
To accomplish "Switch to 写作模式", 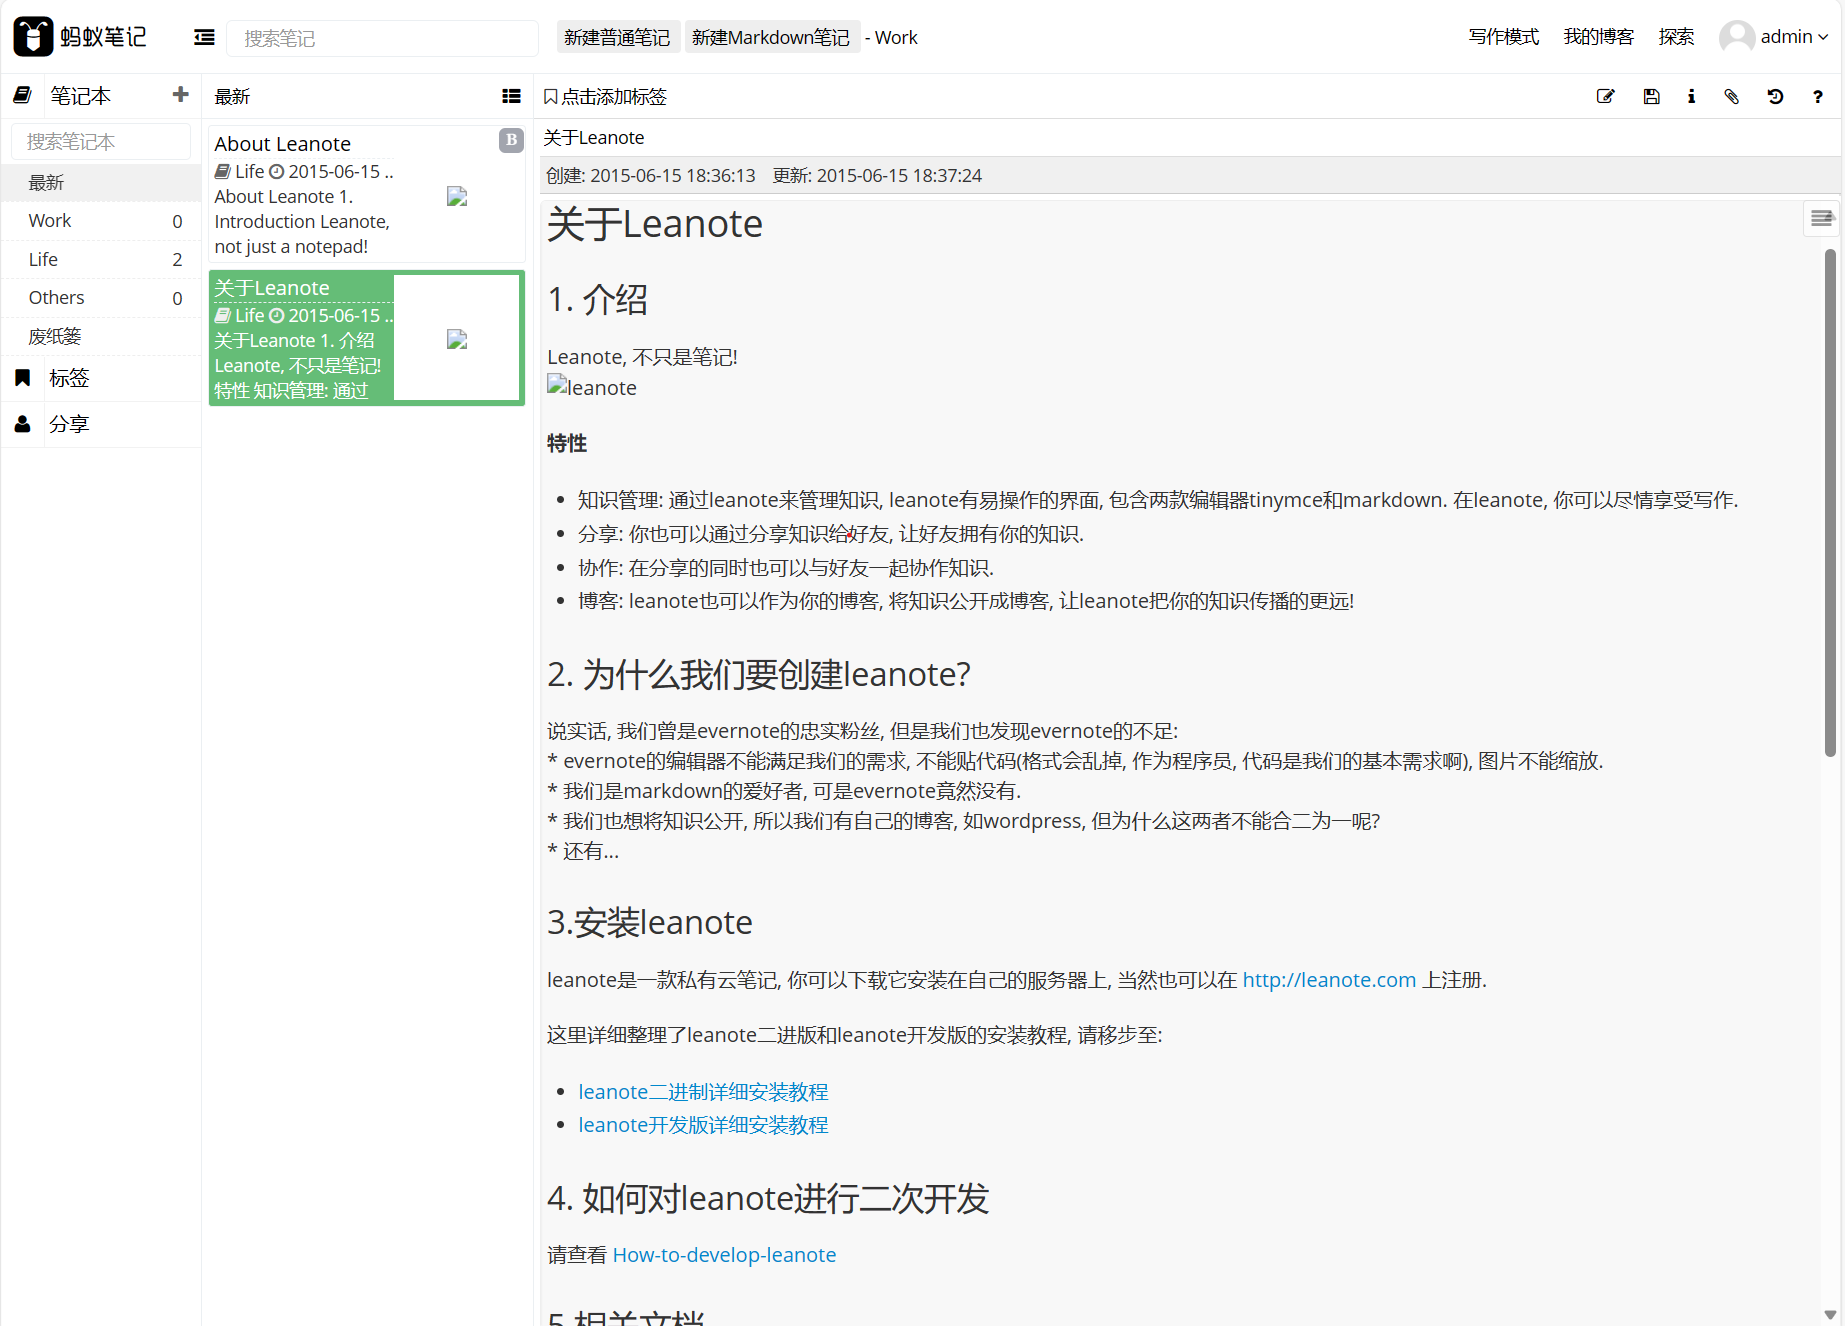I will [1503, 37].
